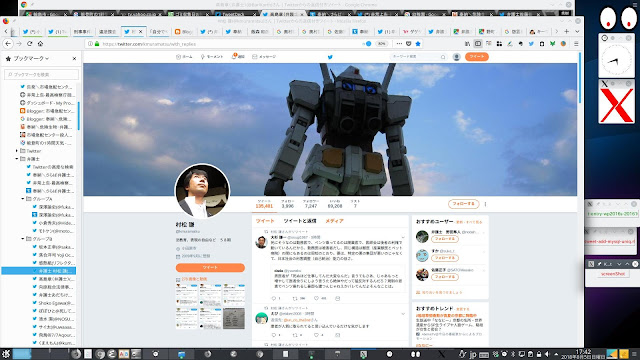Open a new tab with the plus icon
This screenshot has height=360, width=640.
pyautogui.click(x=567, y=31)
